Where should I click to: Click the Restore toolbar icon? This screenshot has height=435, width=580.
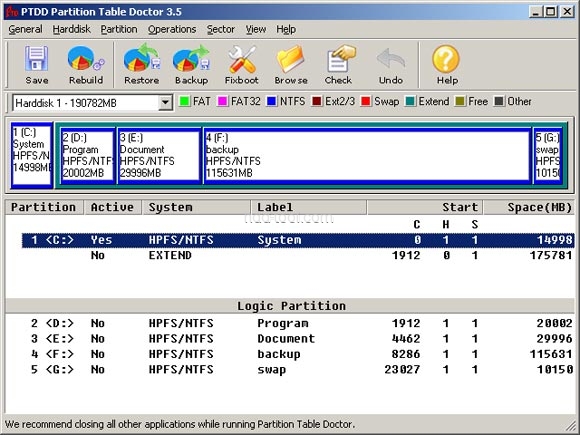(x=142, y=58)
